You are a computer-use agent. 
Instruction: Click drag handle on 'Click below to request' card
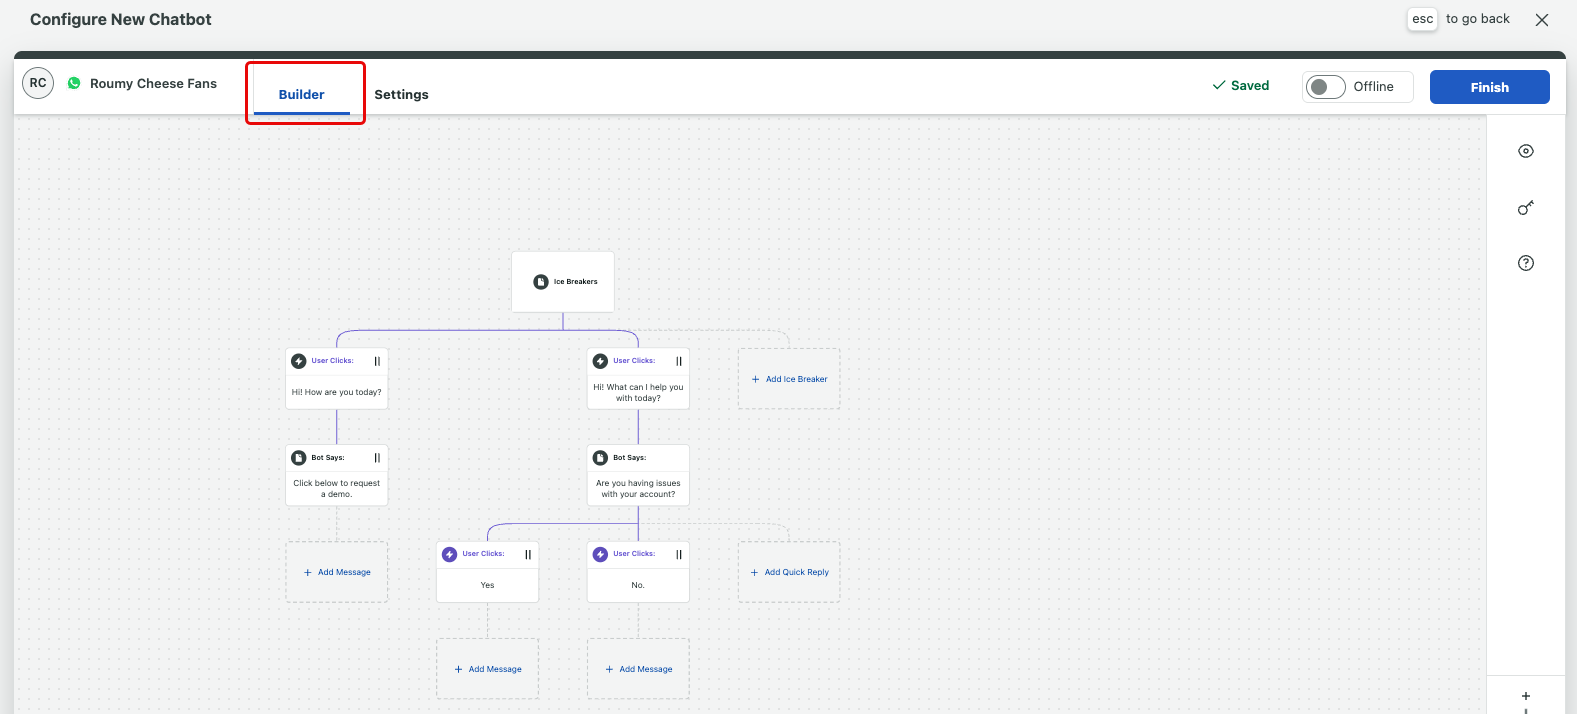click(377, 458)
